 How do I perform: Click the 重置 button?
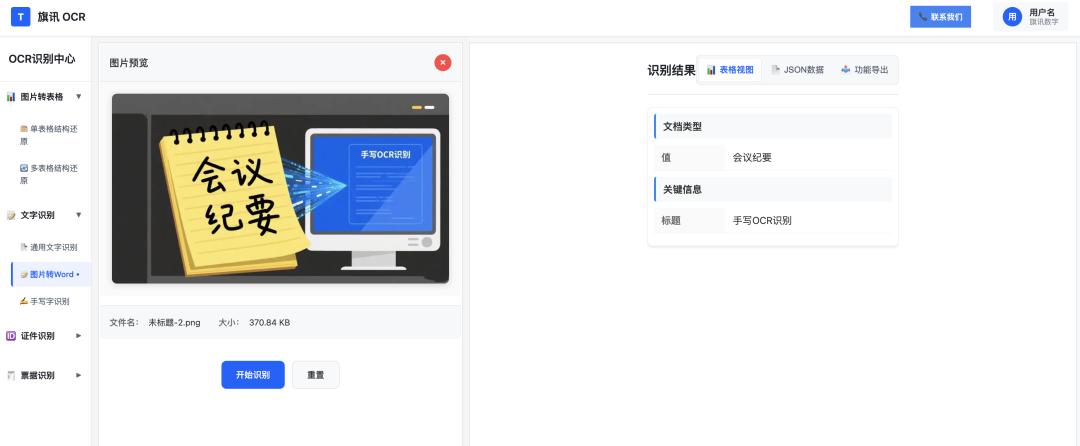tap(315, 375)
